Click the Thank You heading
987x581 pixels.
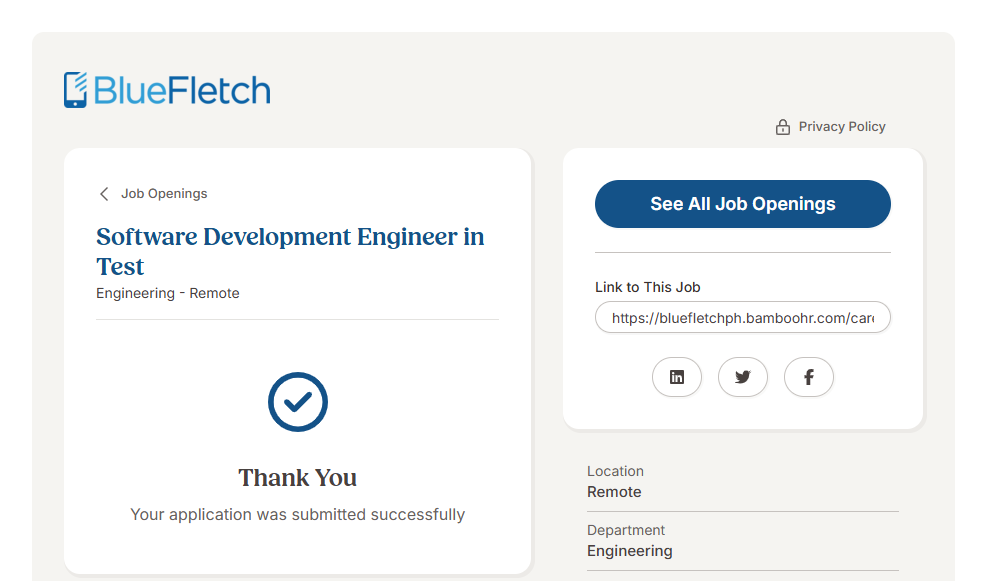(297, 478)
